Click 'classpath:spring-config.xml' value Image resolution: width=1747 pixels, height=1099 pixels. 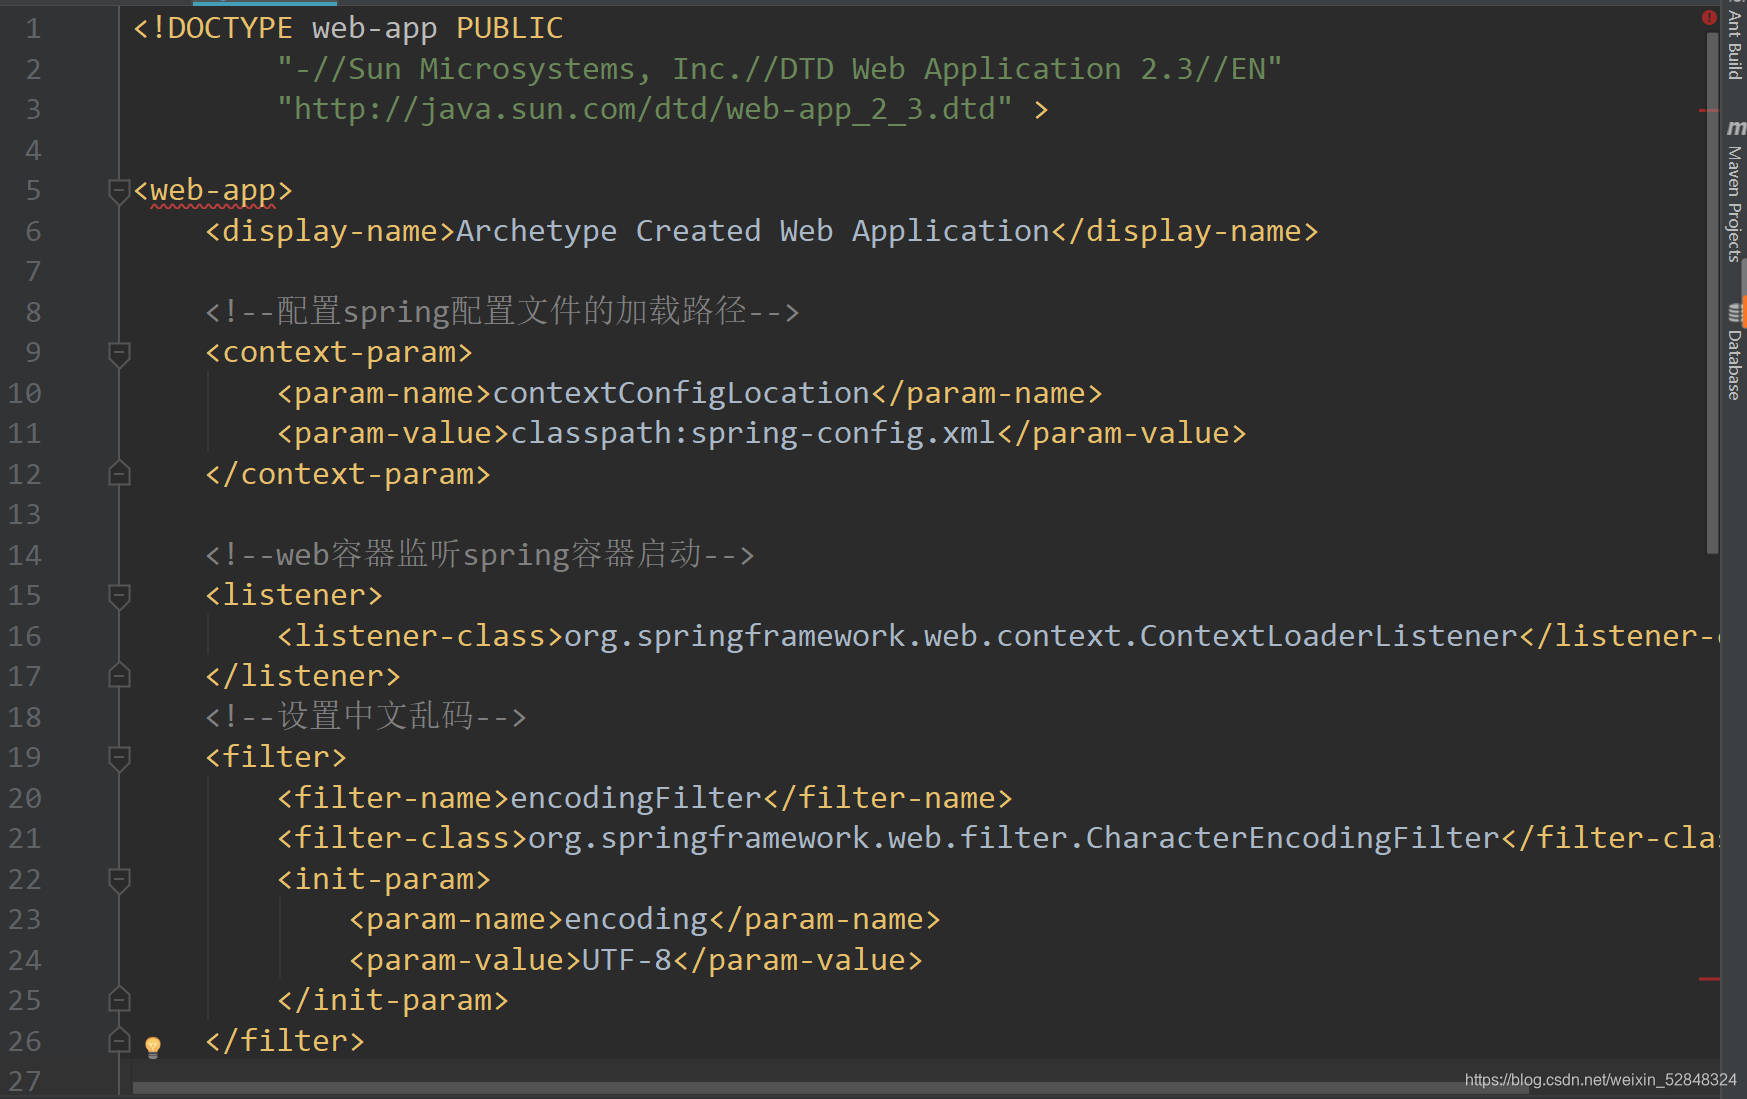753,433
